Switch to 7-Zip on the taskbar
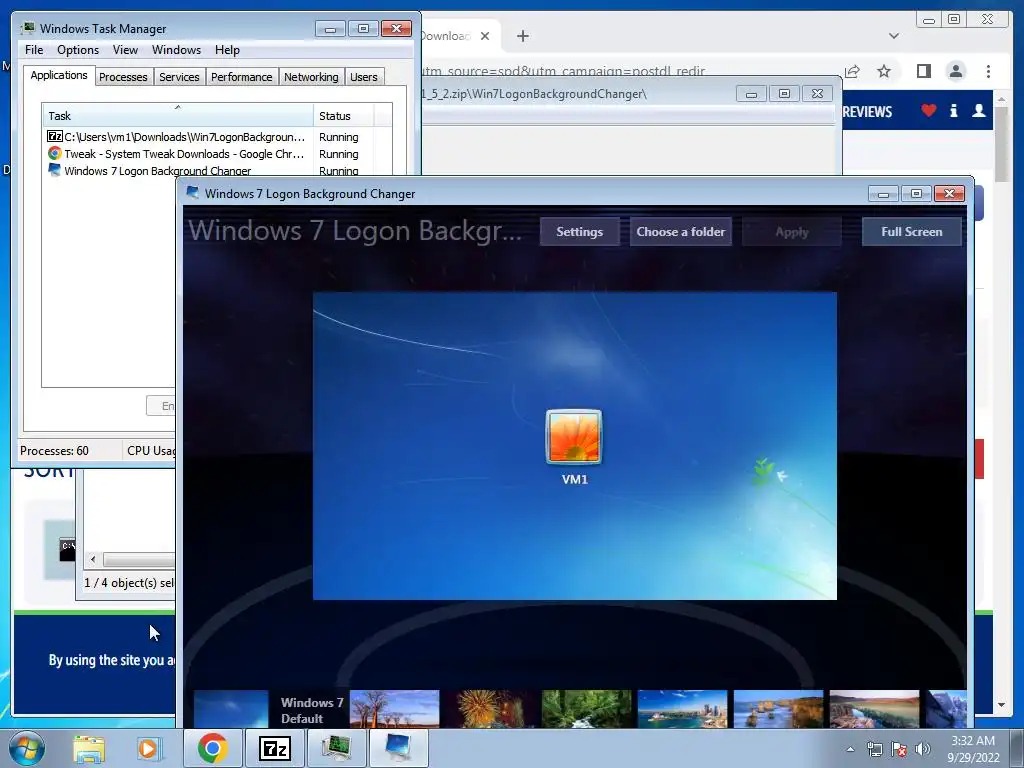This screenshot has height=768, width=1024. [x=274, y=748]
